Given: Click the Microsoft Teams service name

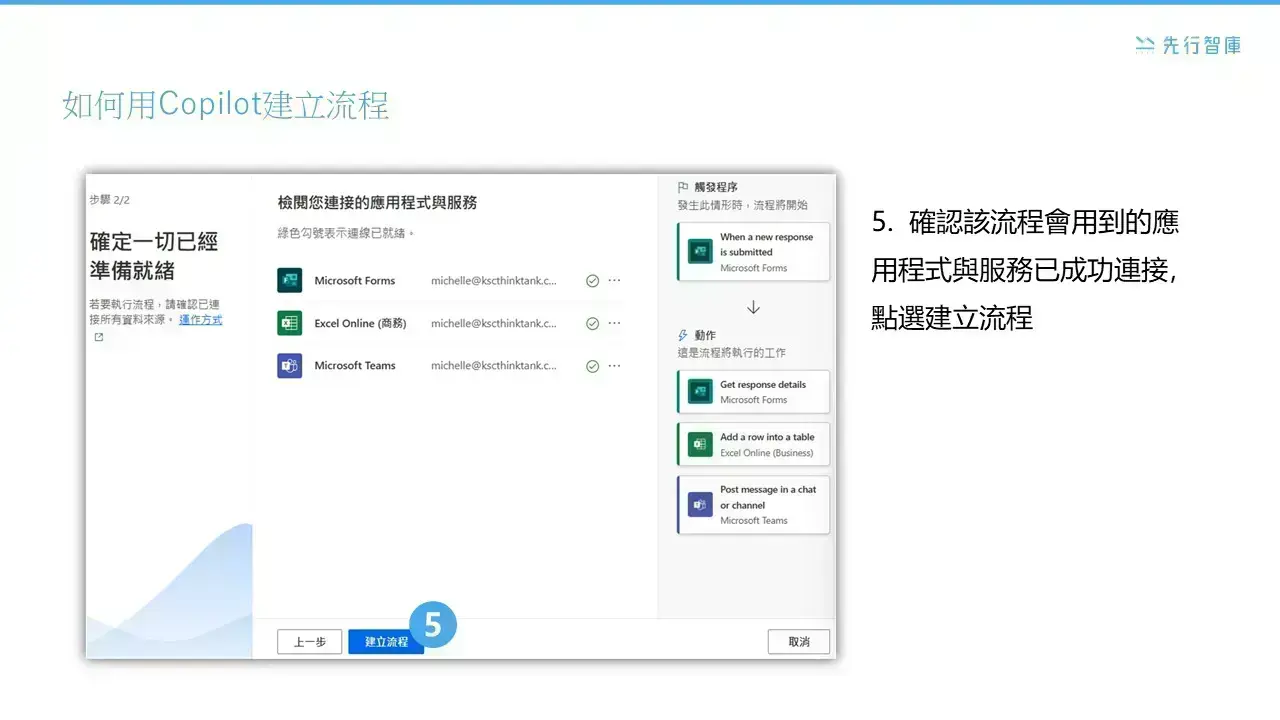Looking at the screenshot, I should pyautogui.click(x=355, y=366).
